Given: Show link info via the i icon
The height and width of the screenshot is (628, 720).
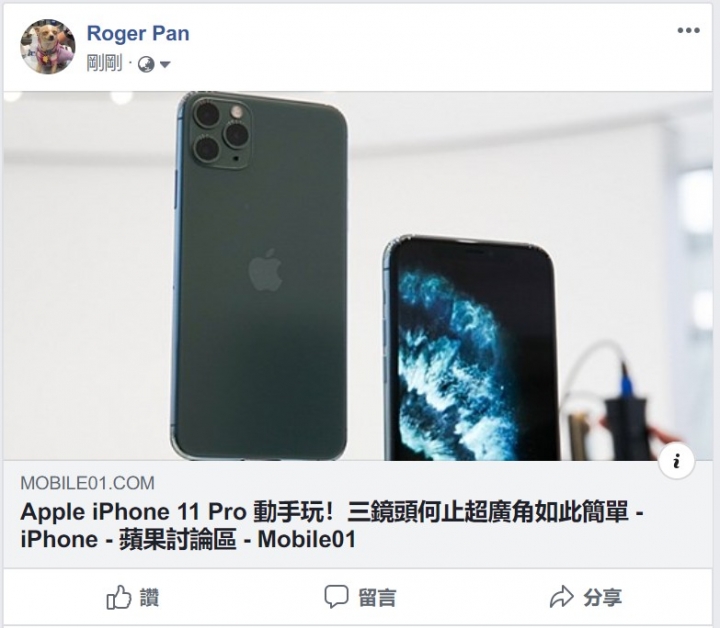Looking at the screenshot, I should [676, 460].
